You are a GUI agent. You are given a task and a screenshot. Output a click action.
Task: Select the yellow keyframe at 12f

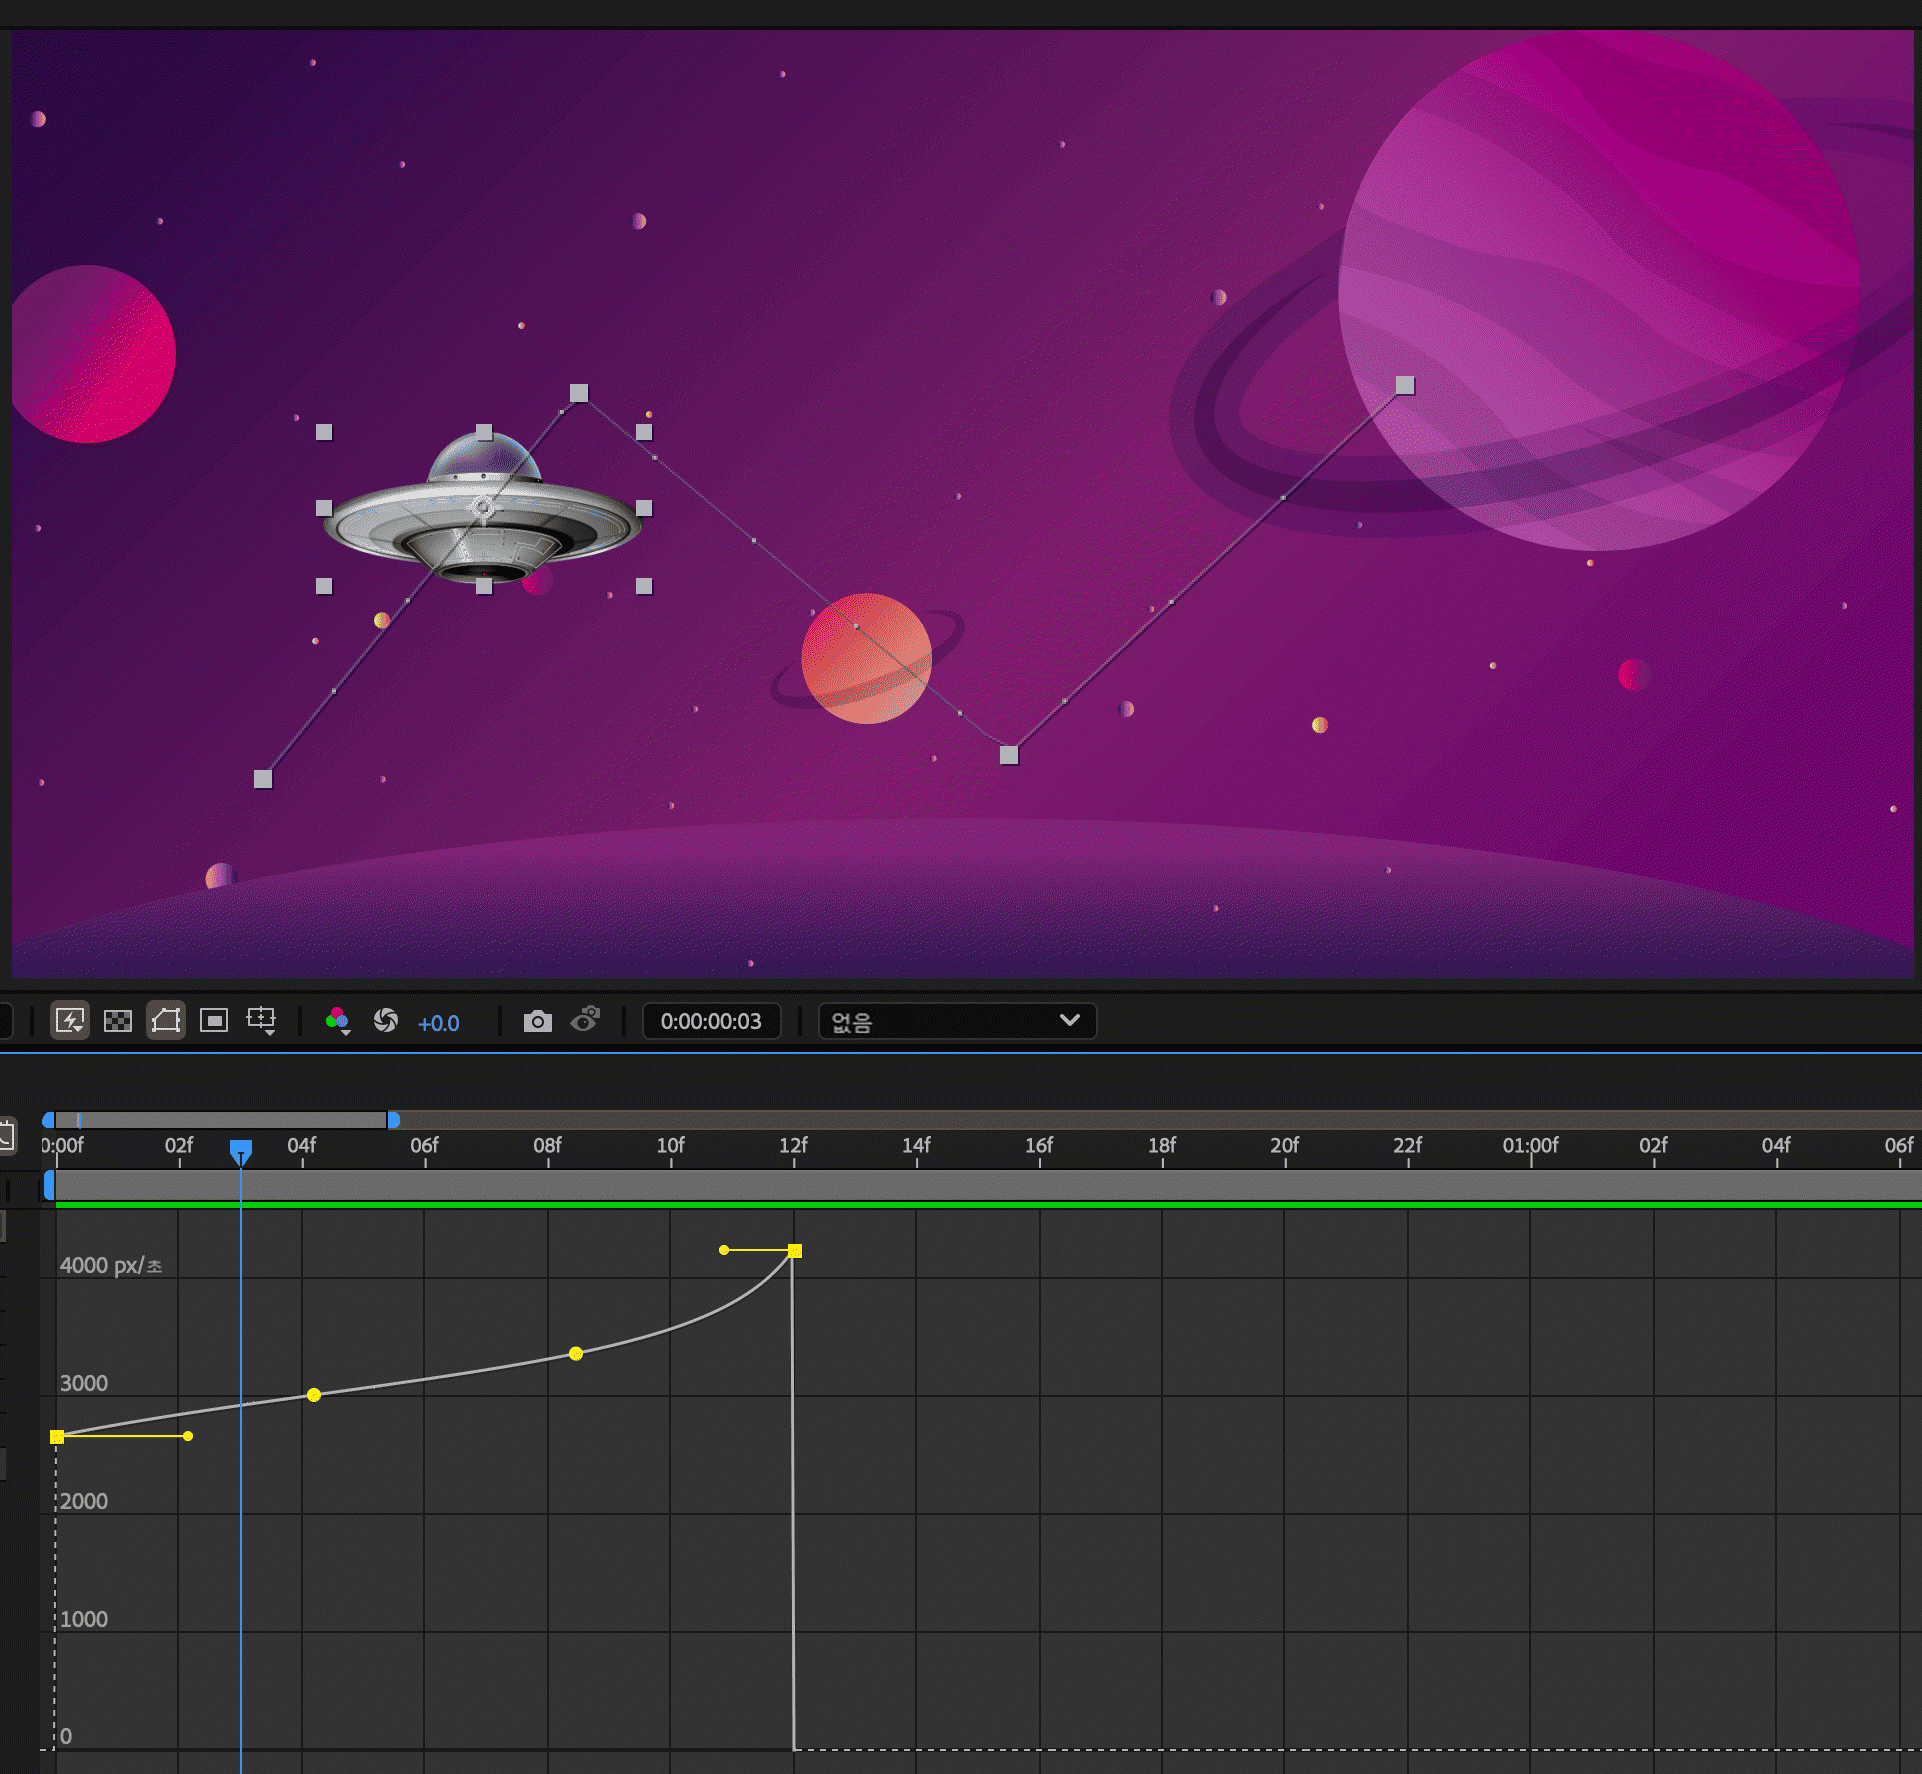coord(795,1251)
